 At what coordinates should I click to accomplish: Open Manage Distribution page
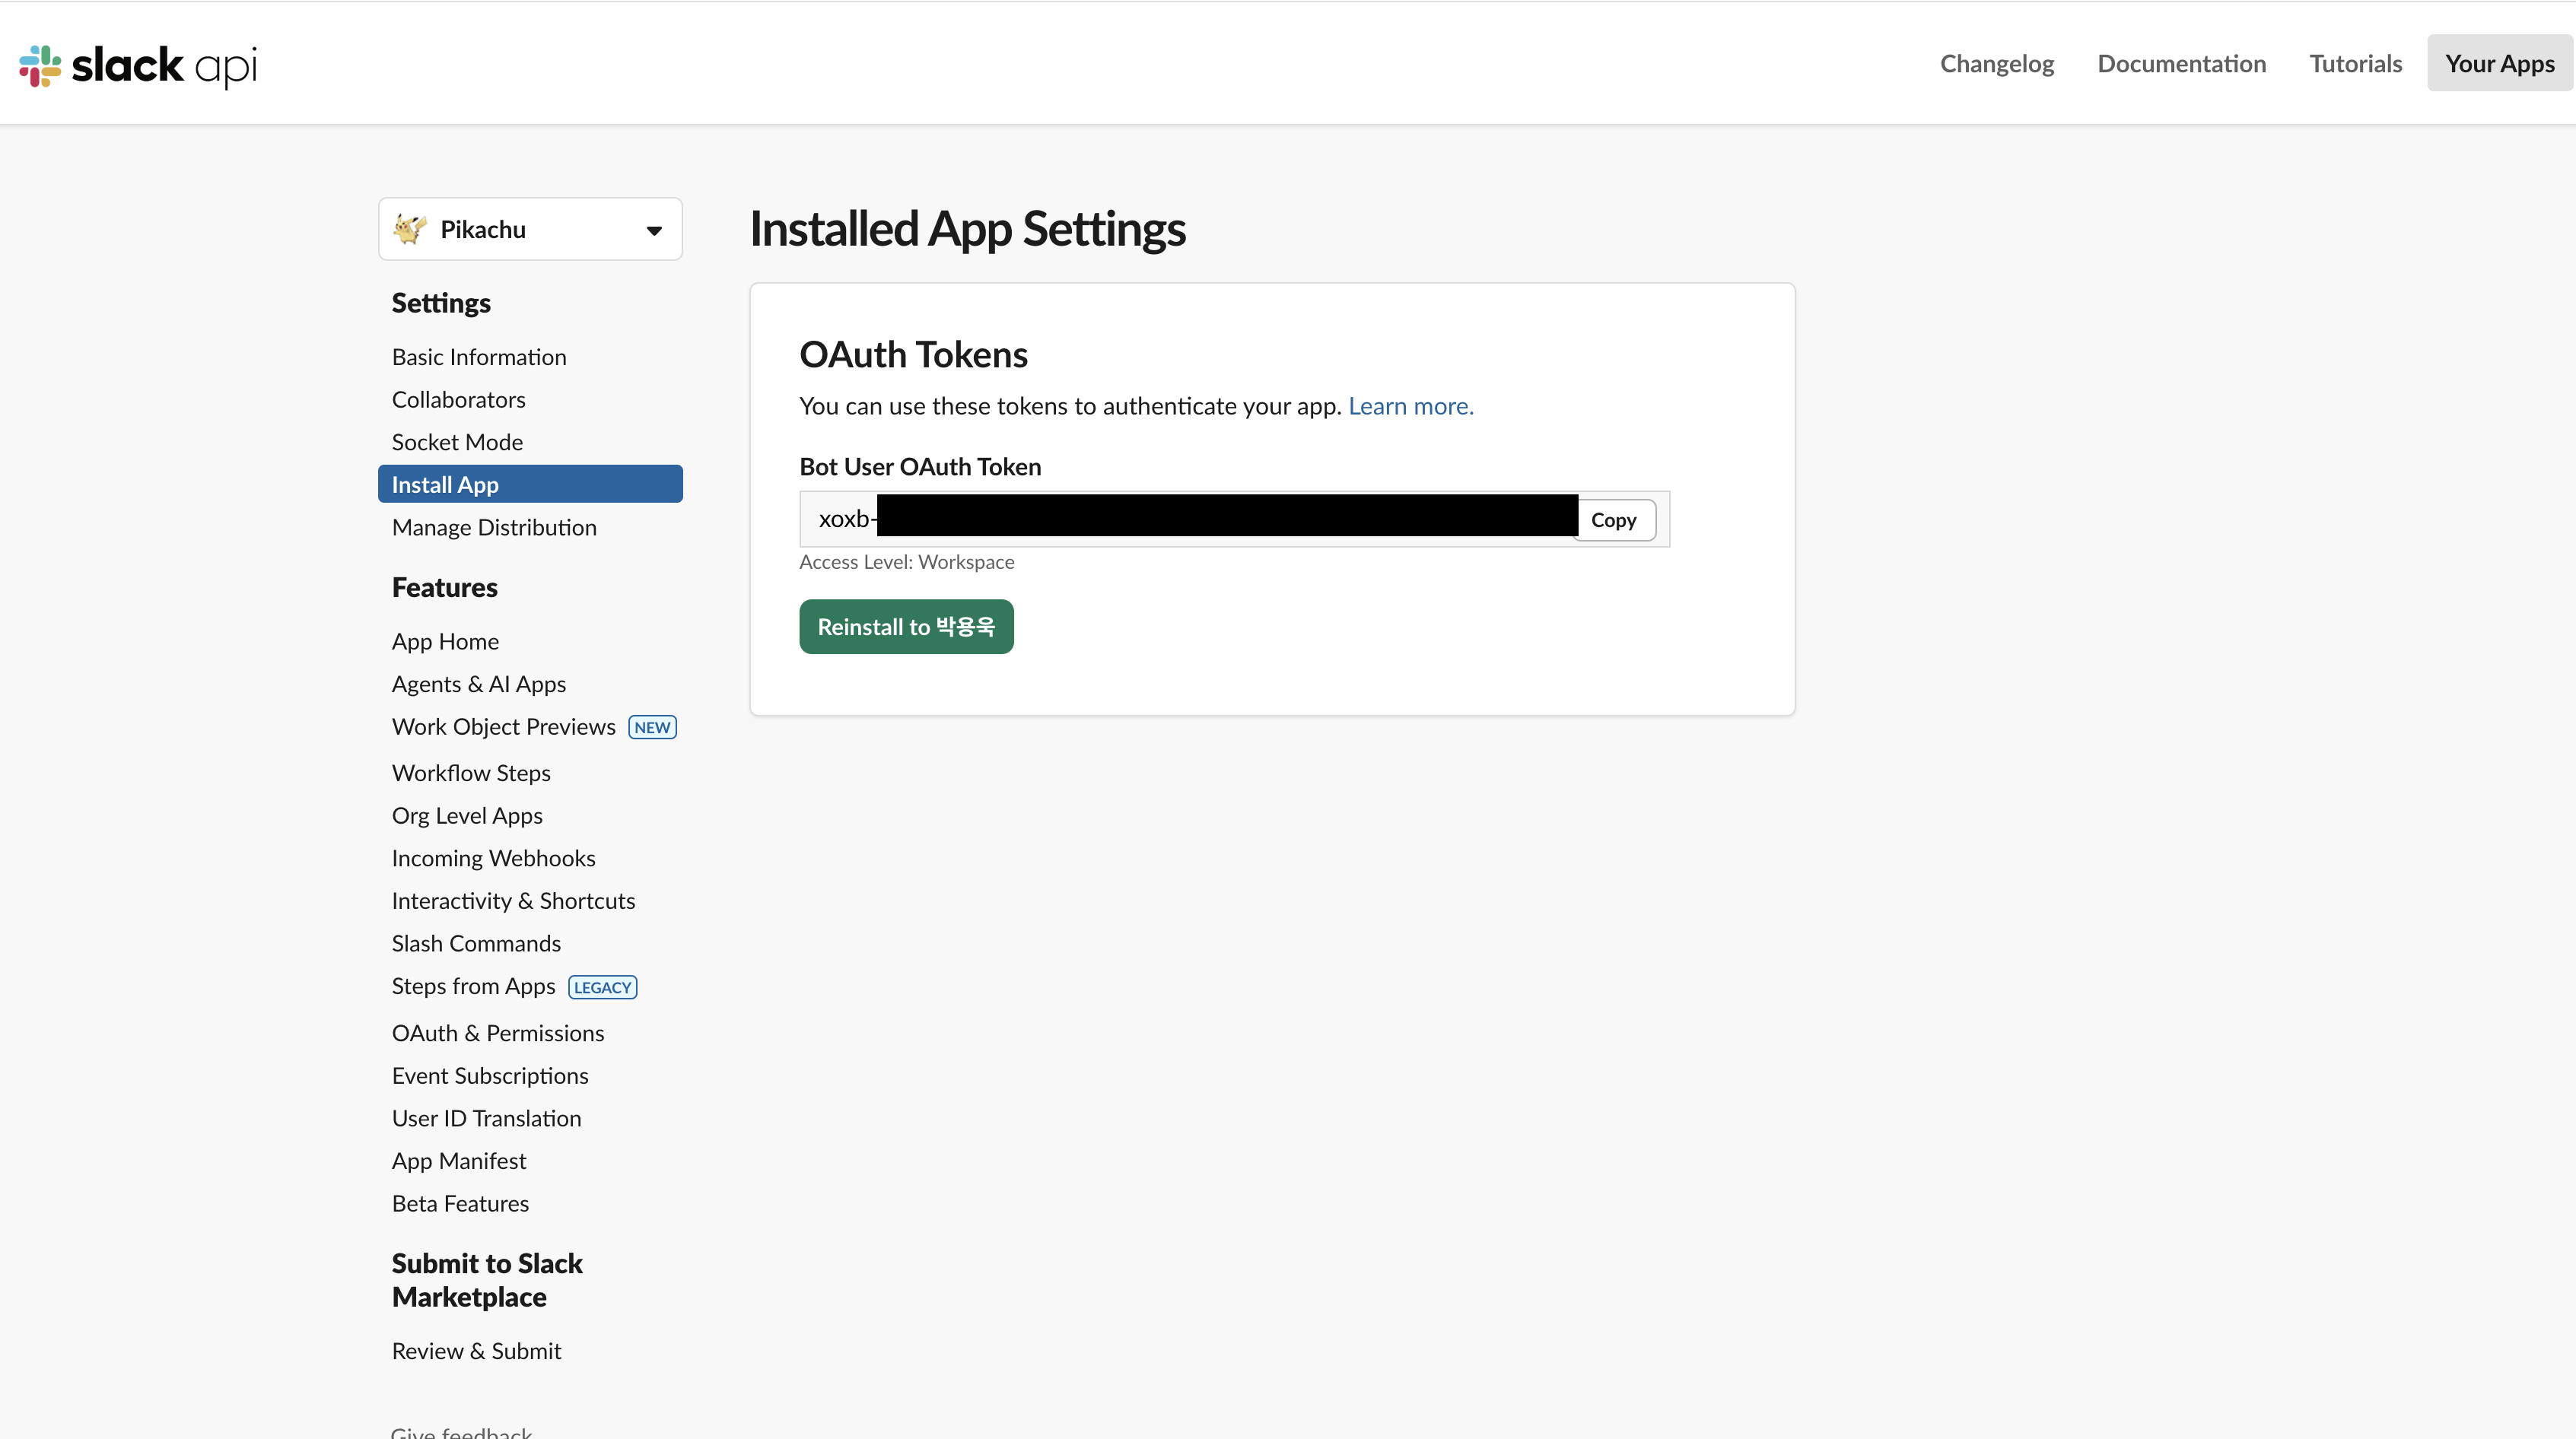pos(494,527)
